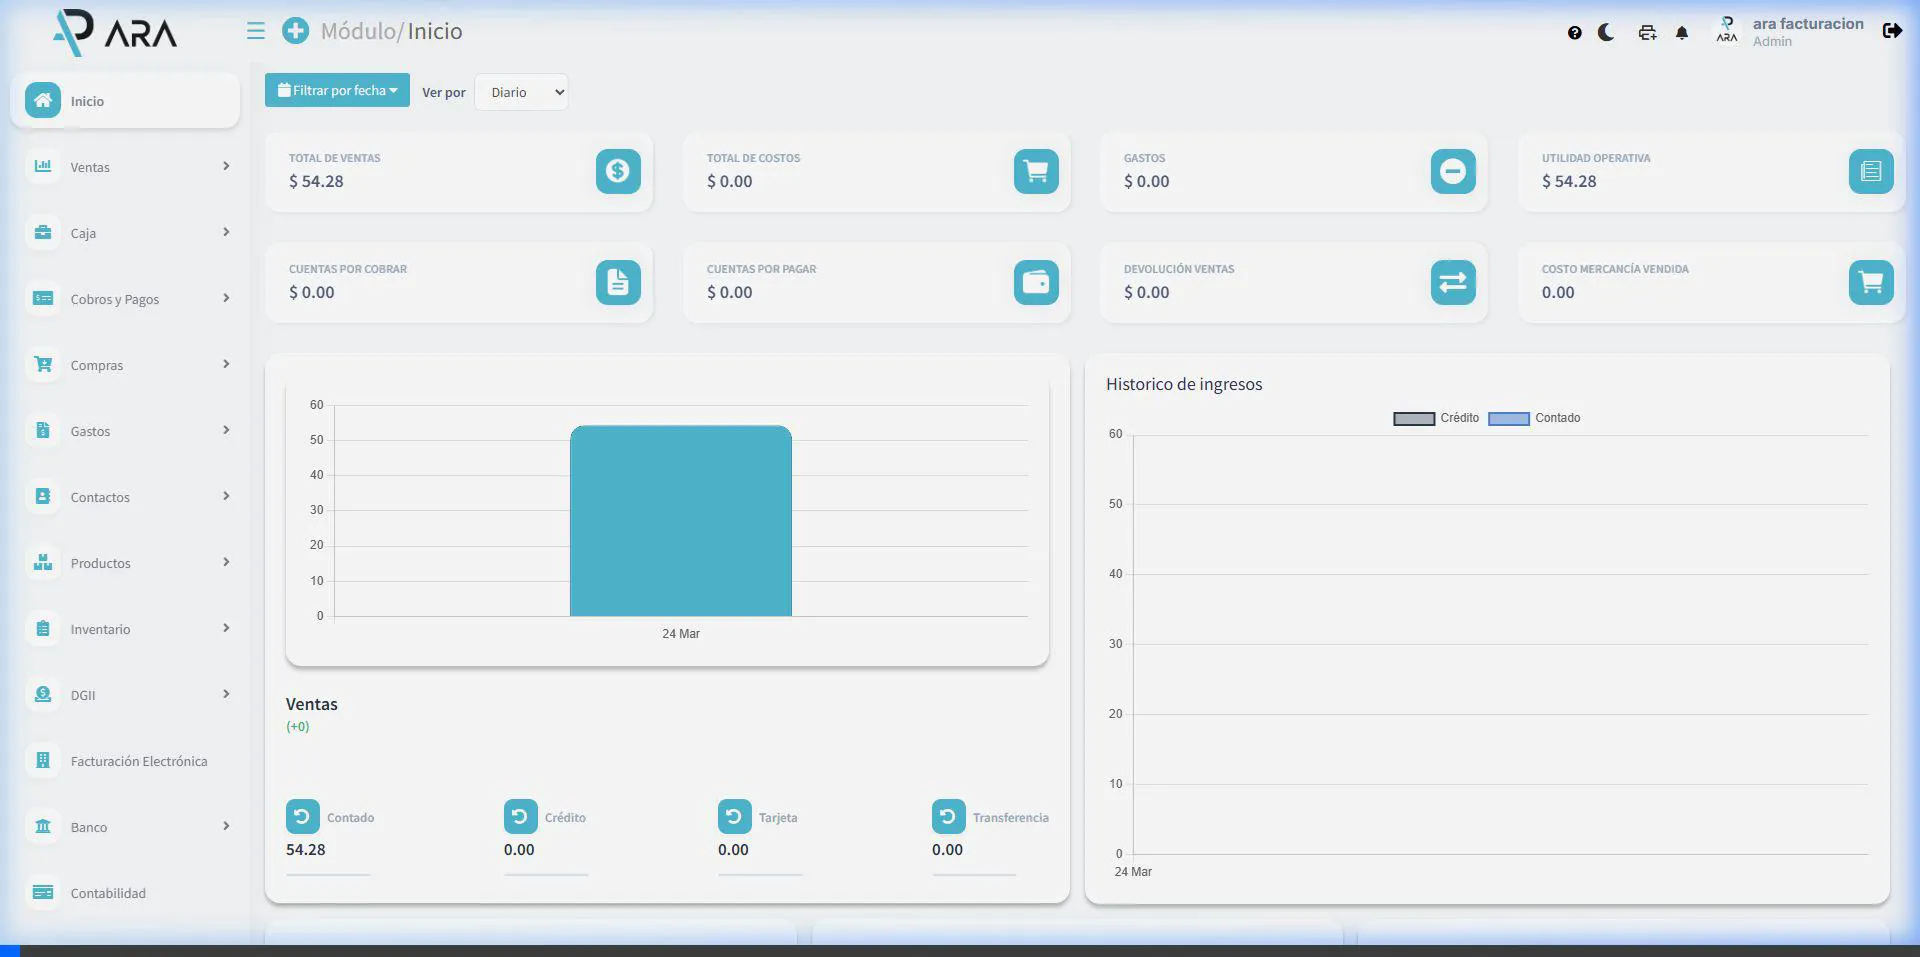
Task: Open the Filtrar por fecha dropdown
Action: point(337,90)
